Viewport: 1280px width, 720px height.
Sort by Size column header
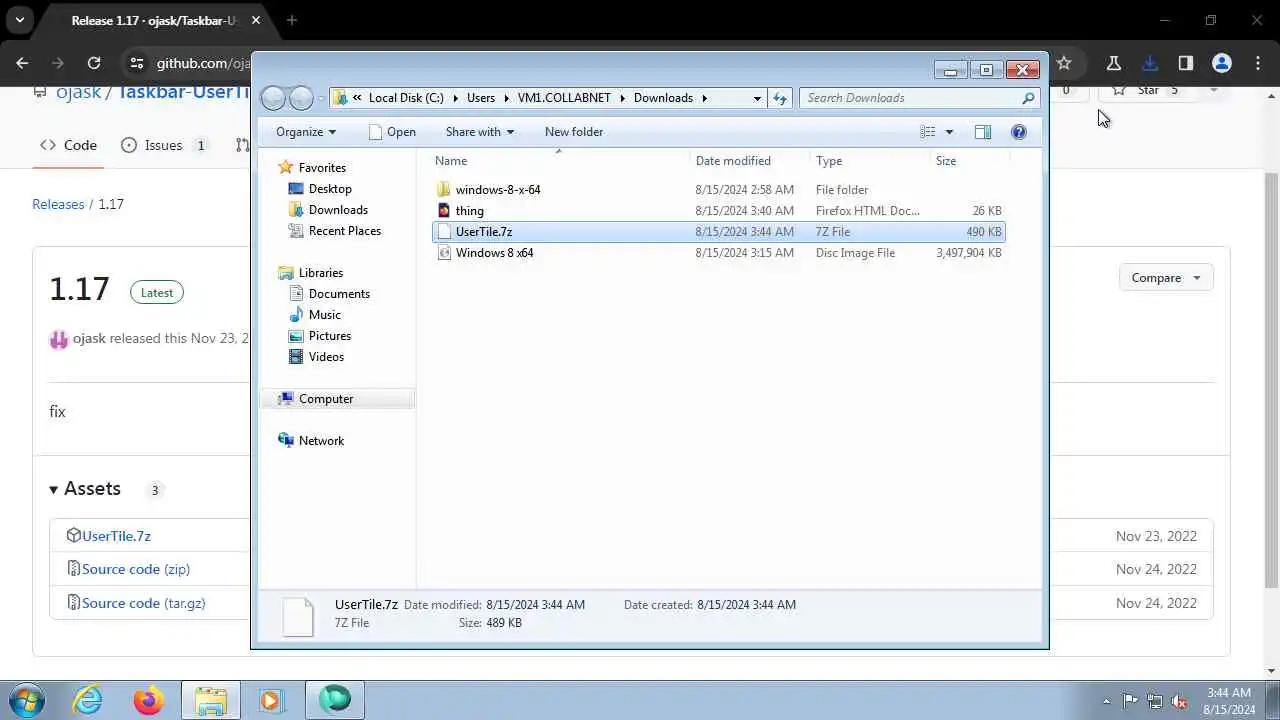(946, 161)
